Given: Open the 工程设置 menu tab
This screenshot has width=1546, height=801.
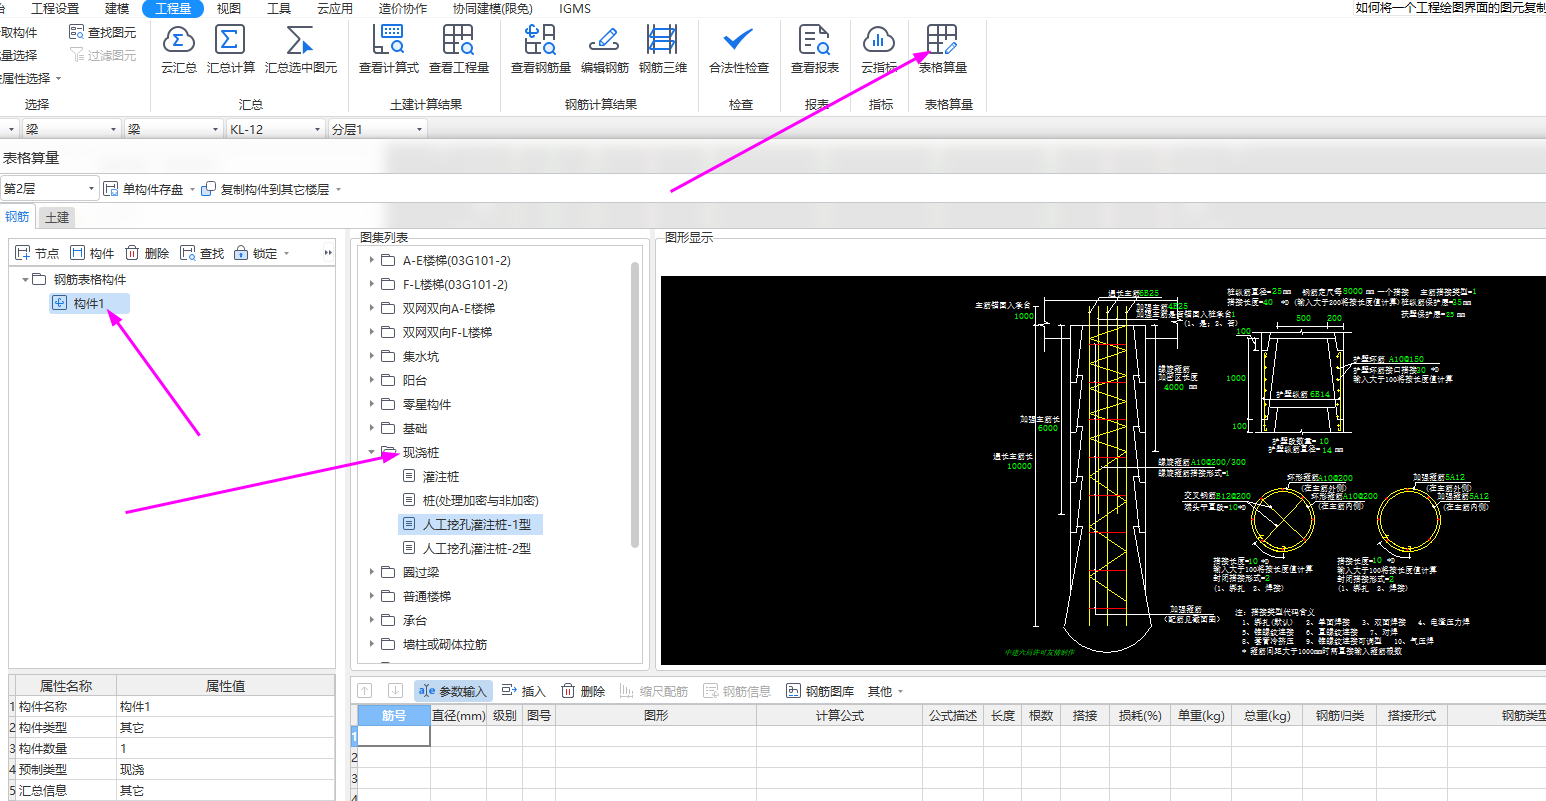Looking at the screenshot, I should (x=55, y=8).
